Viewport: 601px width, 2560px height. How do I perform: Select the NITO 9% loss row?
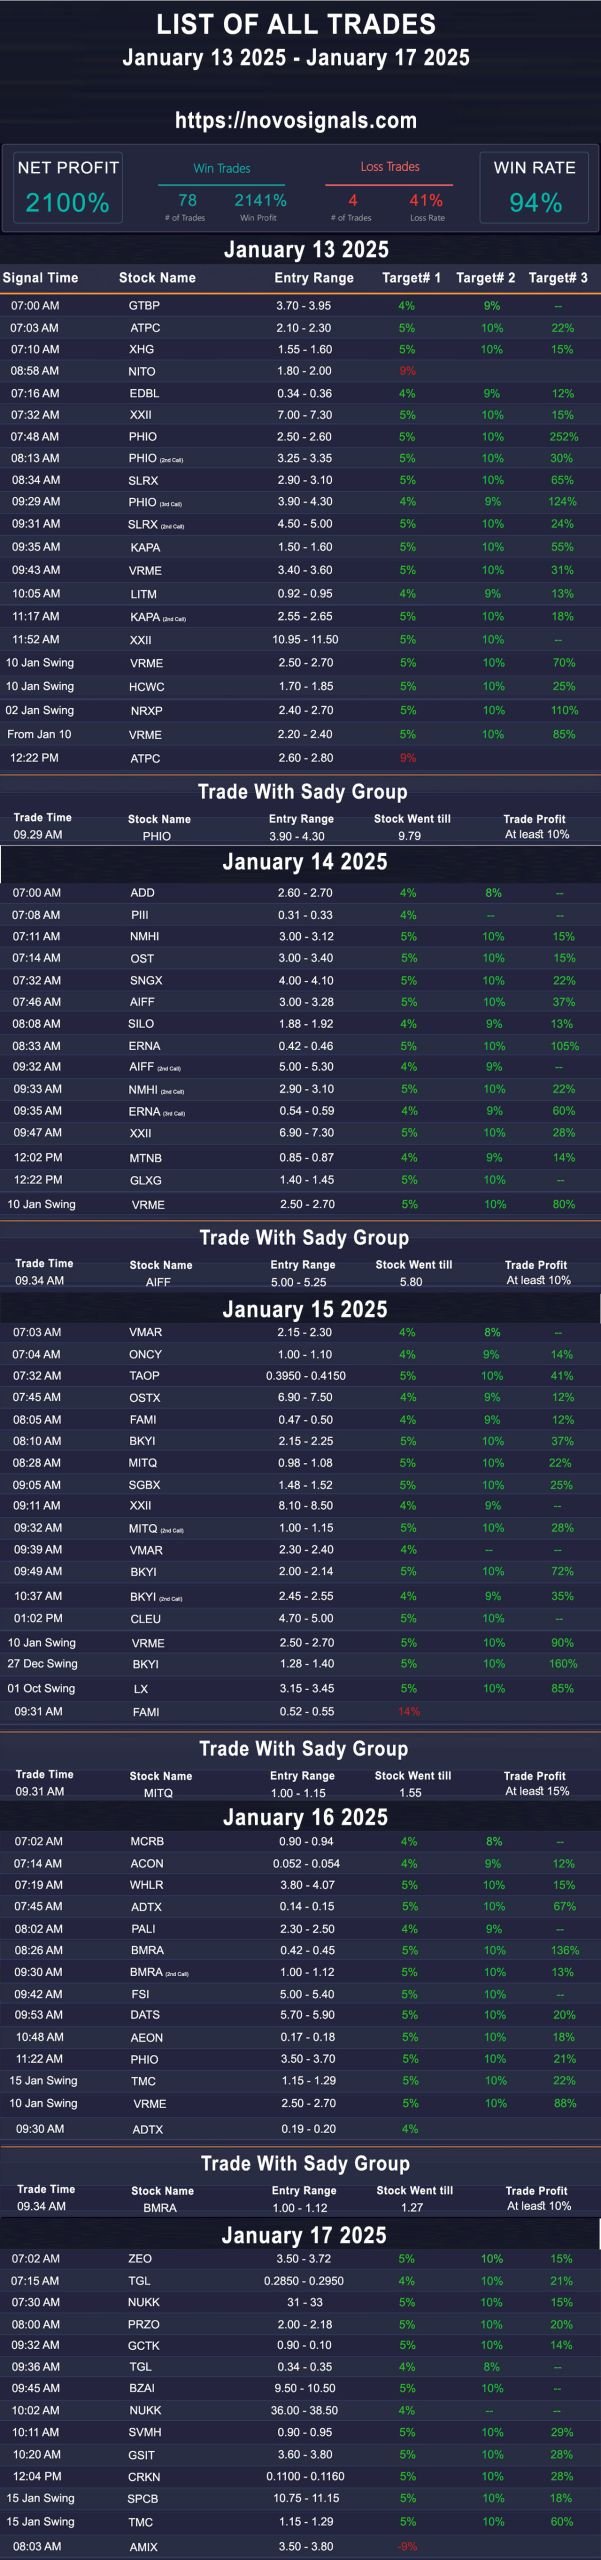[300, 371]
